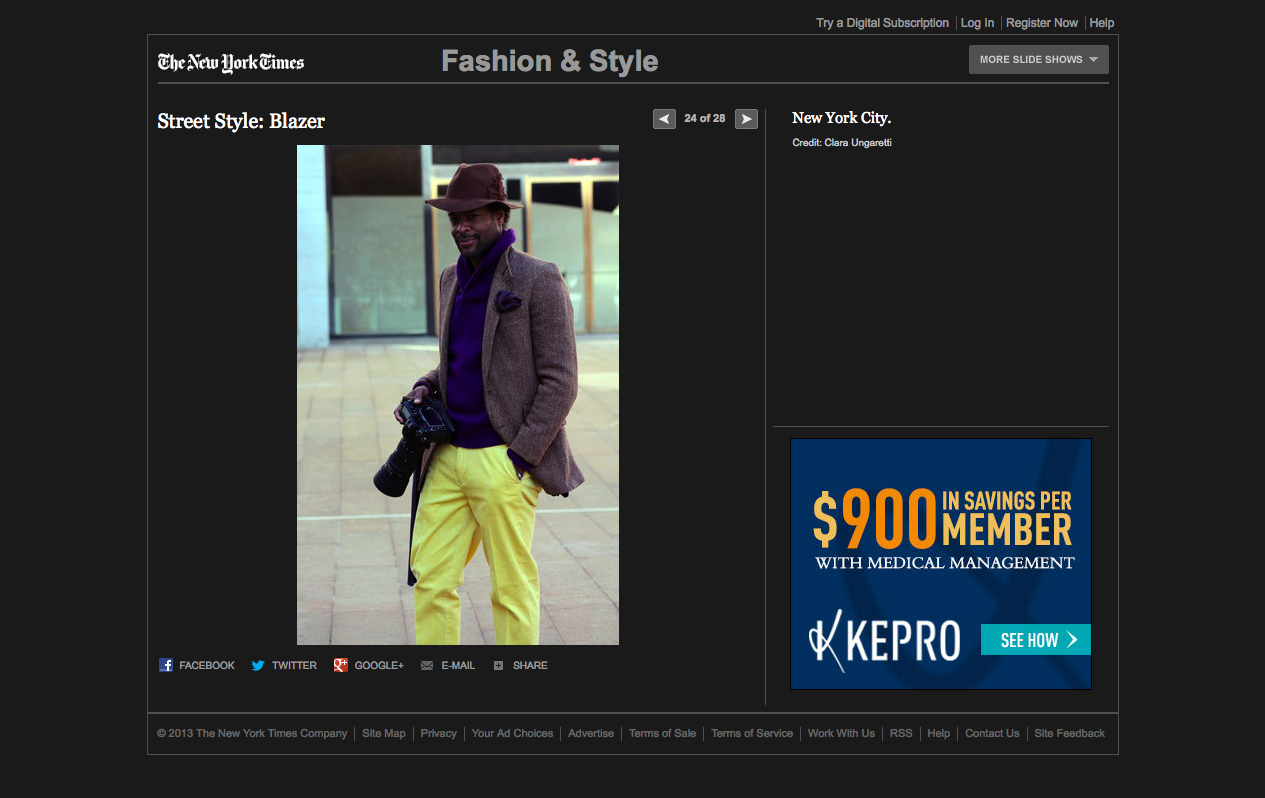Advance to the next slide arrow
The height and width of the screenshot is (798, 1265).
click(746, 119)
